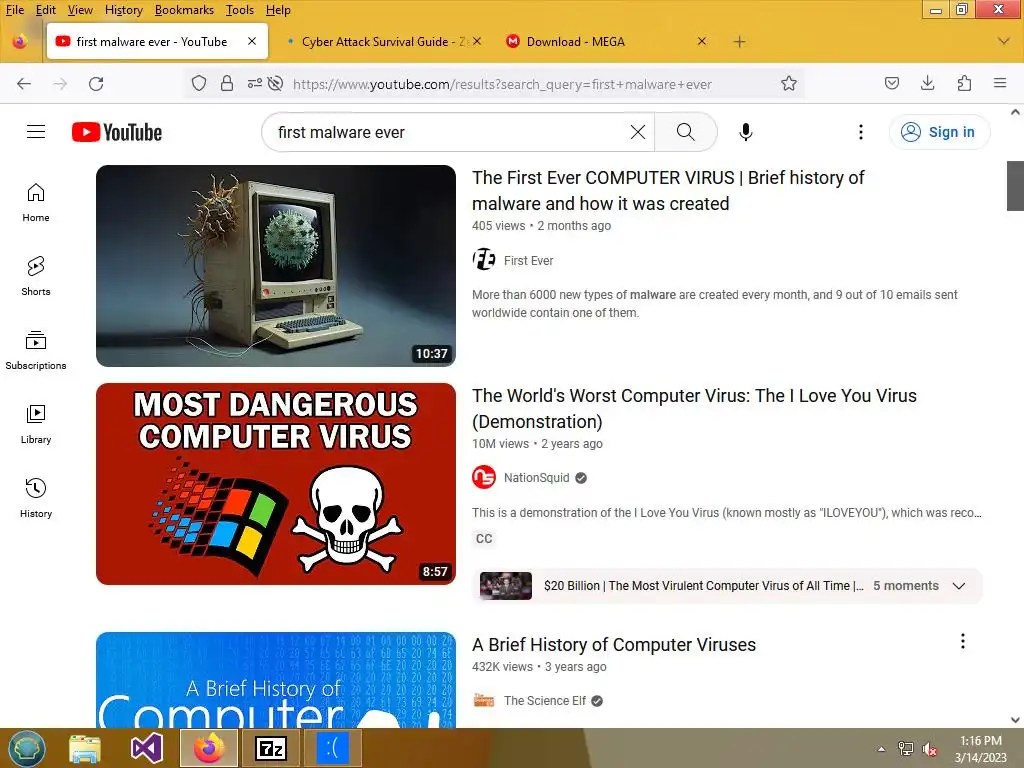This screenshot has width=1024, height=768.
Task: Click the YouTube logo
Action: (x=117, y=132)
